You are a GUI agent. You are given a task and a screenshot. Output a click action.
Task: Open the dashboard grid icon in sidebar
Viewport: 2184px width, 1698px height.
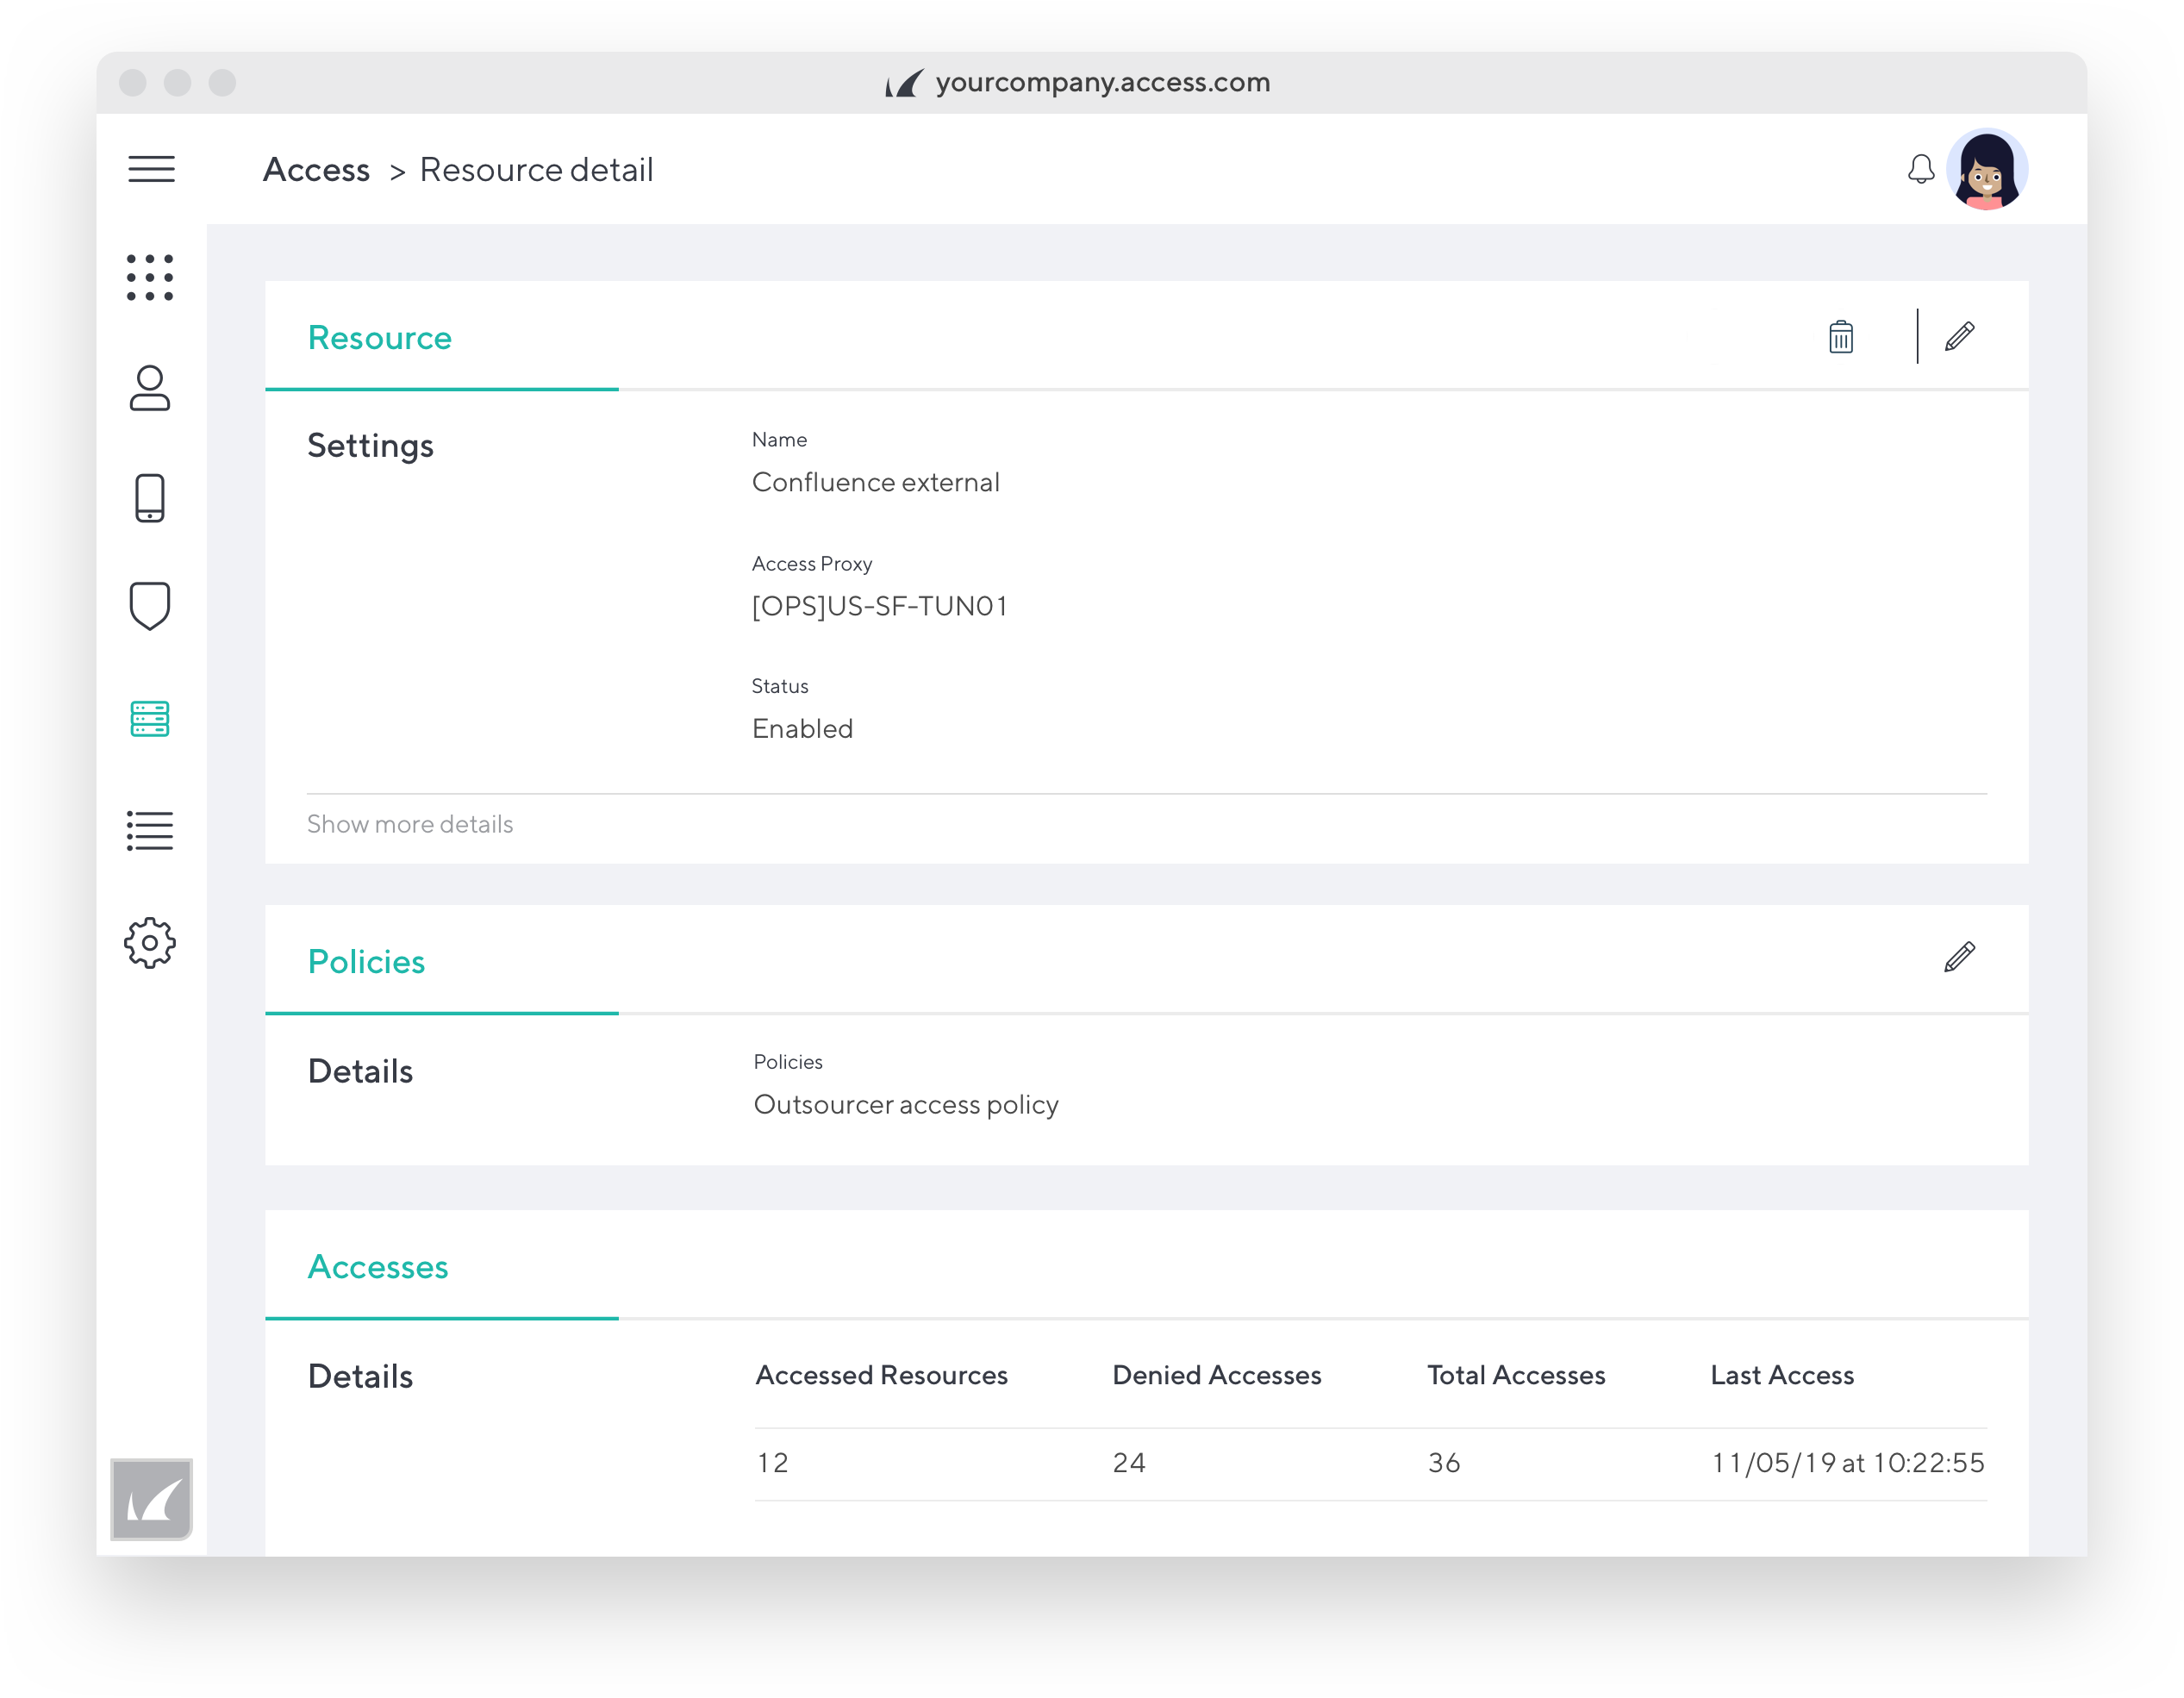point(150,277)
